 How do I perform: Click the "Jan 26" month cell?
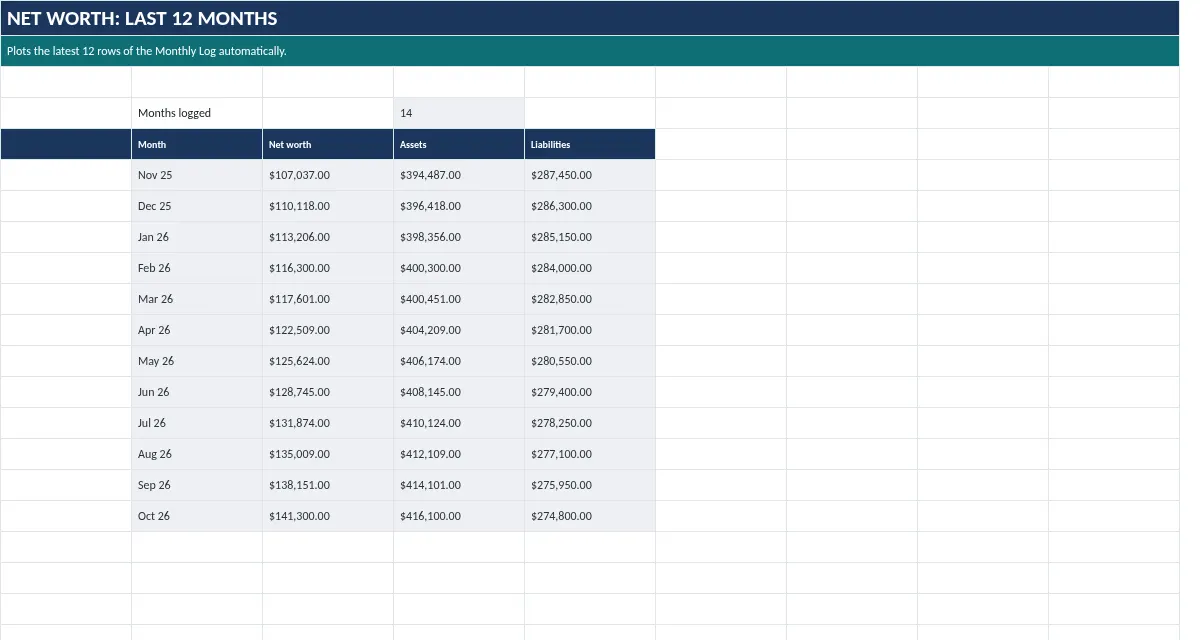tap(197, 237)
